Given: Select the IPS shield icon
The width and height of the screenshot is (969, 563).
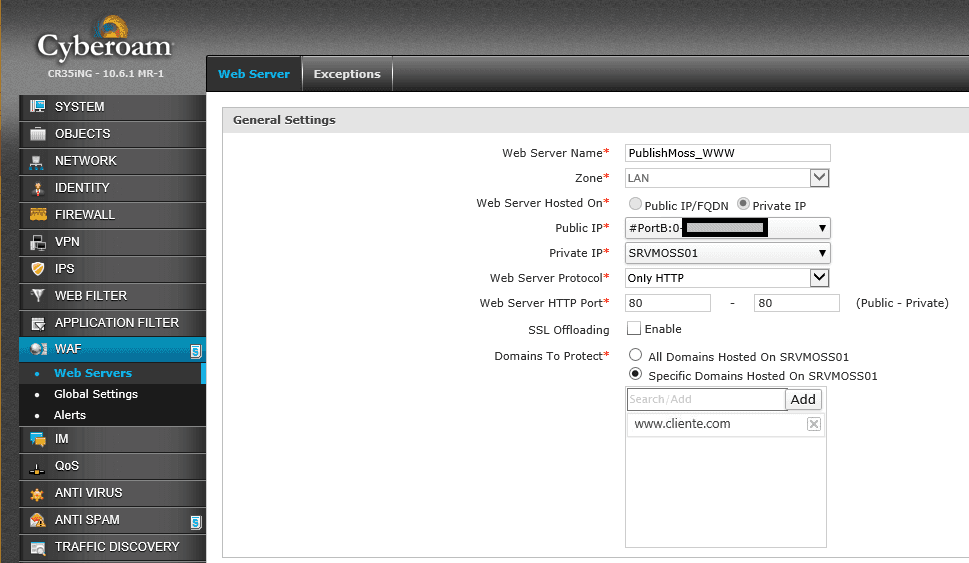Looking at the screenshot, I should tap(38, 268).
